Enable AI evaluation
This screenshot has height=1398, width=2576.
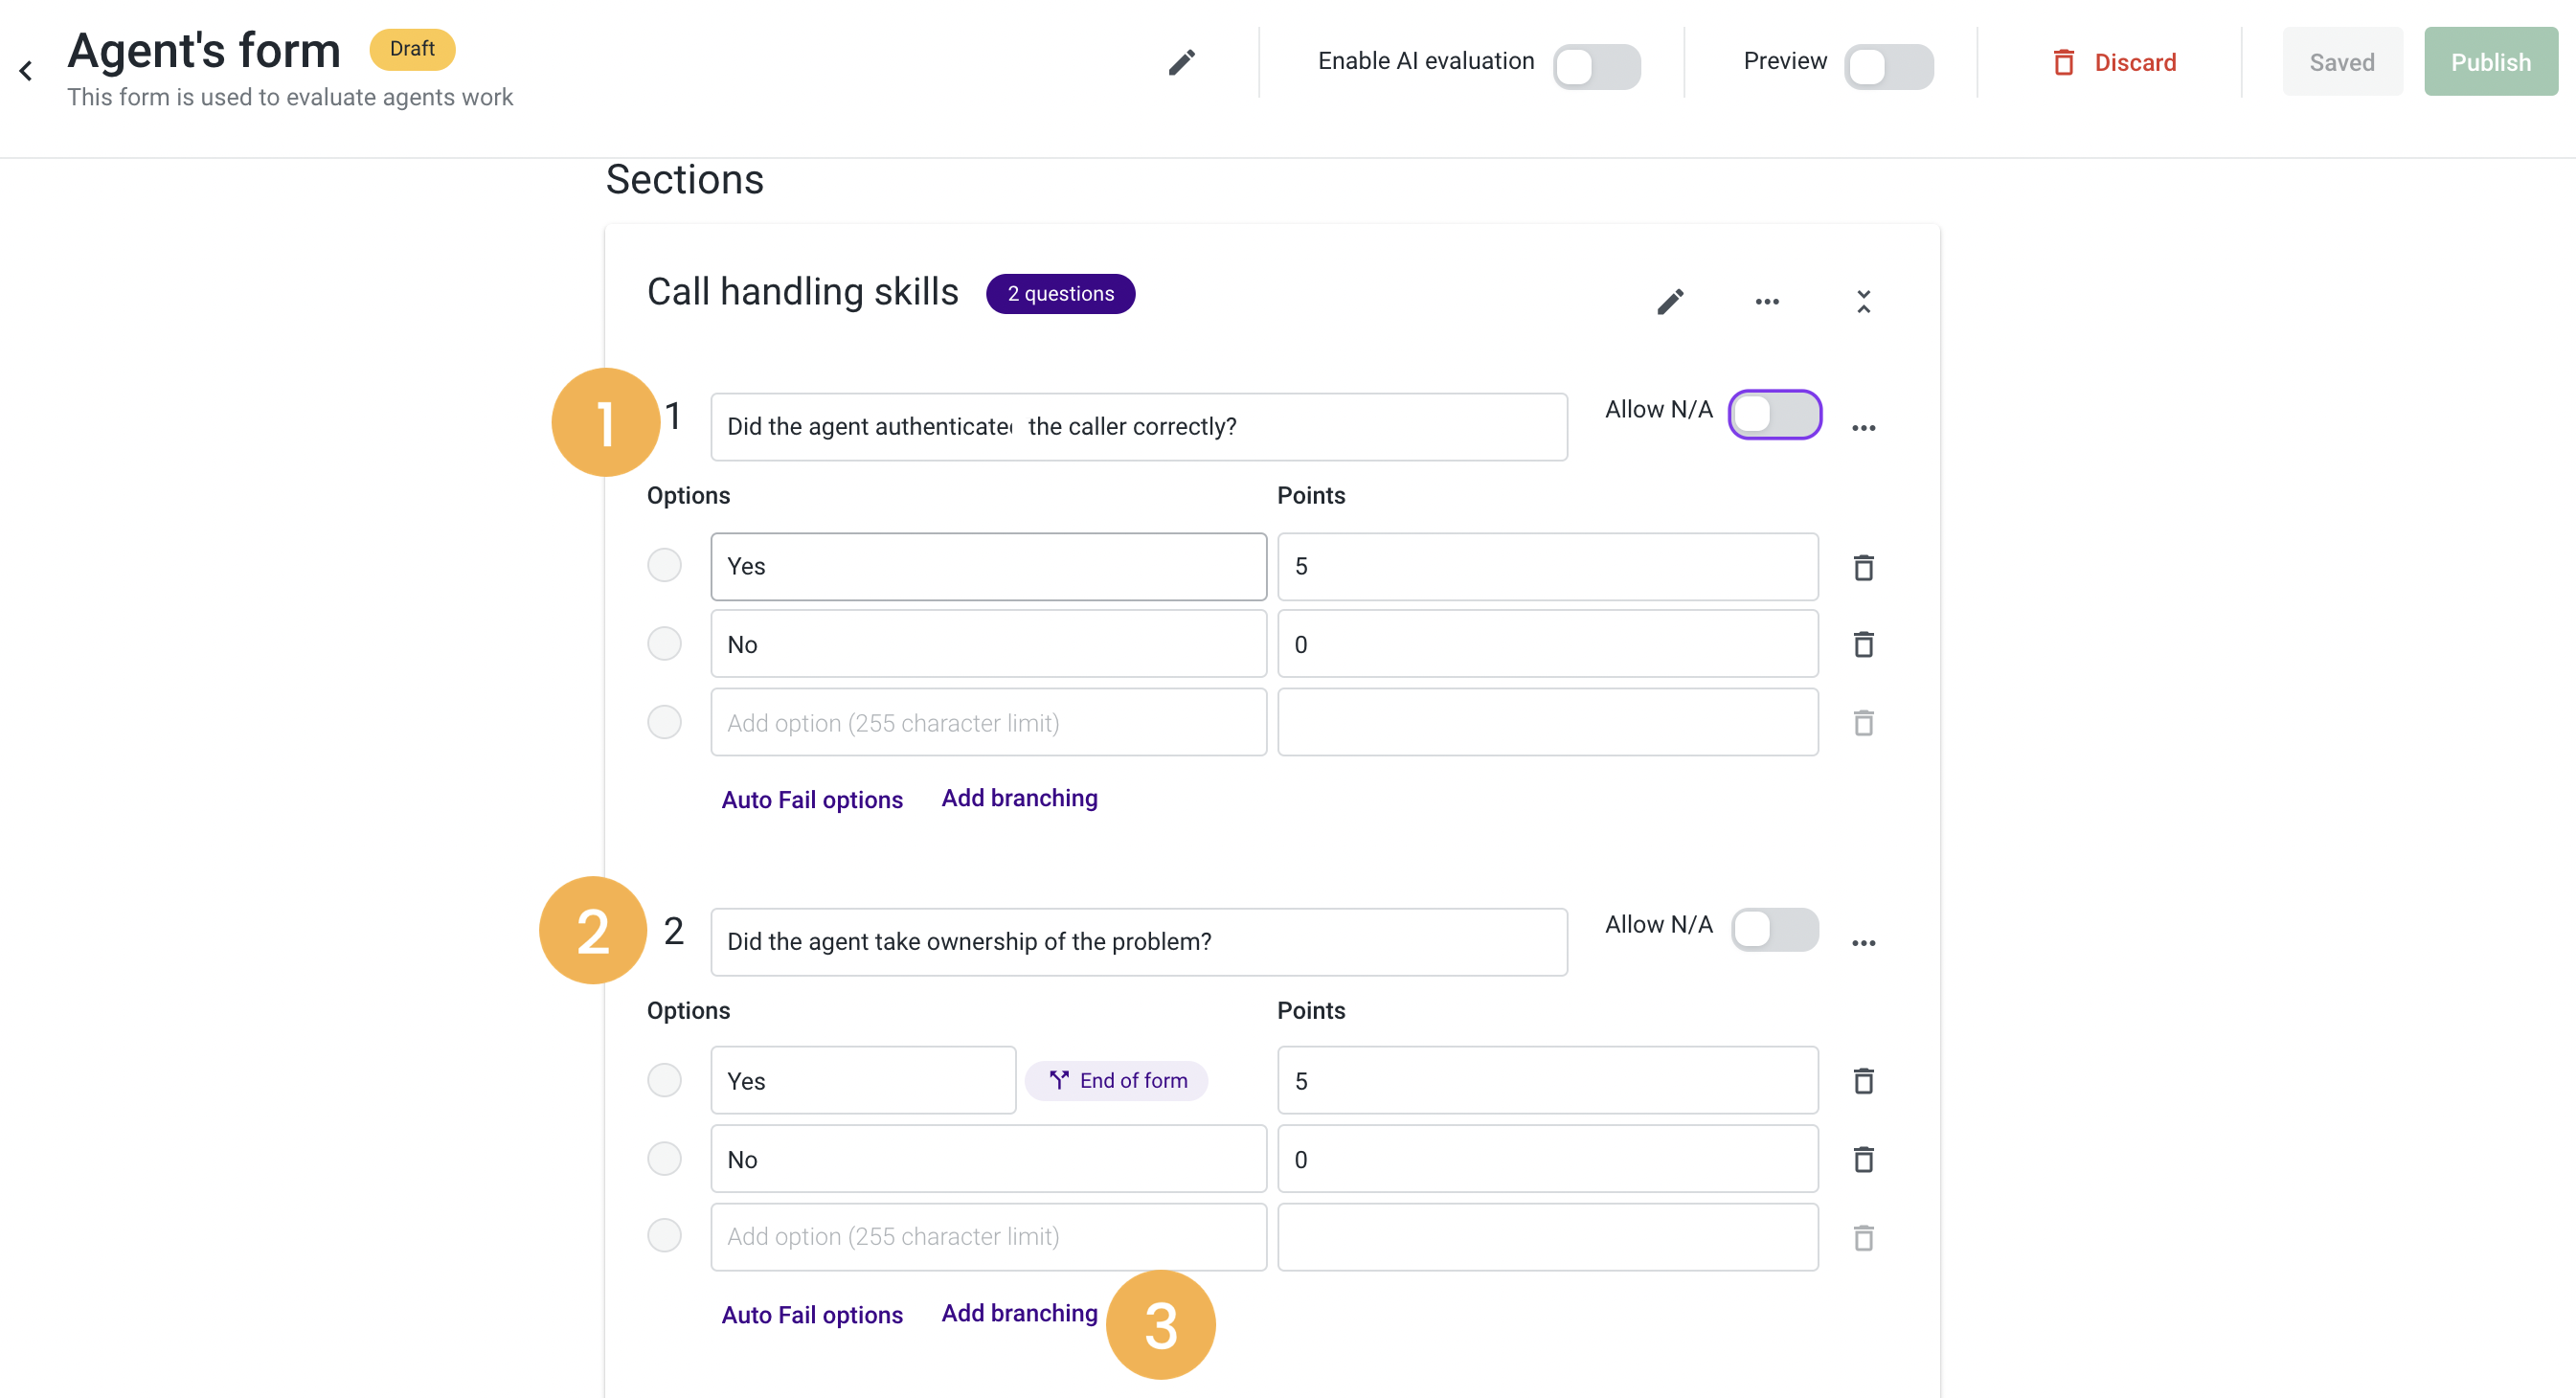coord(1596,66)
